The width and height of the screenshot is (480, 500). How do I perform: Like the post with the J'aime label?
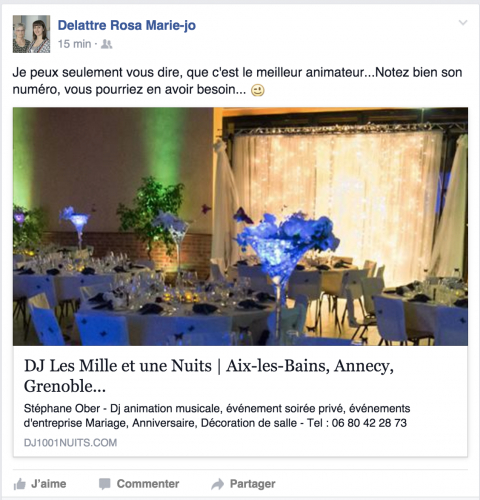[49, 484]
